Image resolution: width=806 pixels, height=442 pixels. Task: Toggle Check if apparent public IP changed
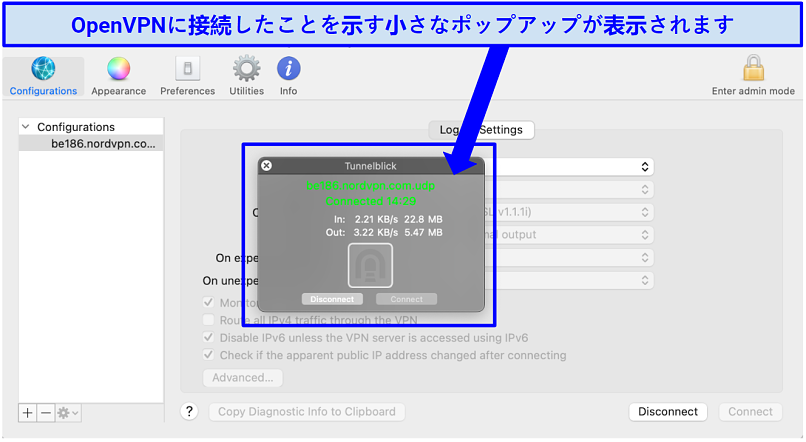208,355
